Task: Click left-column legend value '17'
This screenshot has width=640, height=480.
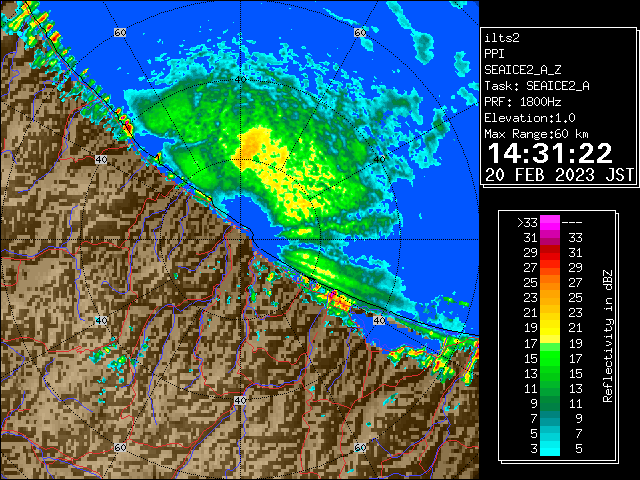Action: click(x=531, y=344)
